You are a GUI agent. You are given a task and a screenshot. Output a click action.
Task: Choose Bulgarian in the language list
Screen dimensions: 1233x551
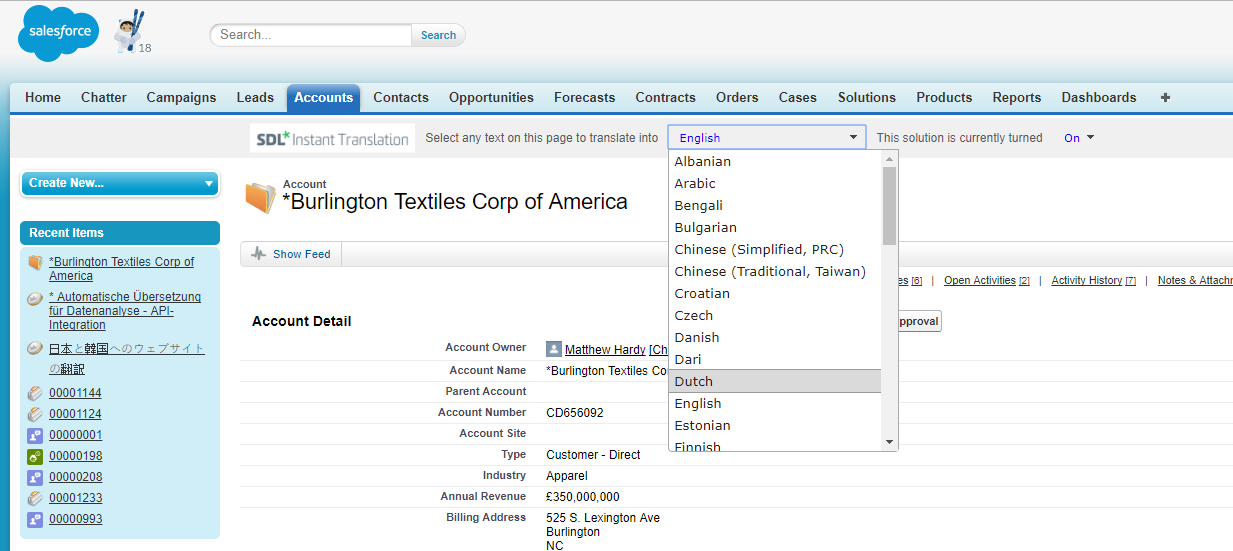tap(775, 227)
